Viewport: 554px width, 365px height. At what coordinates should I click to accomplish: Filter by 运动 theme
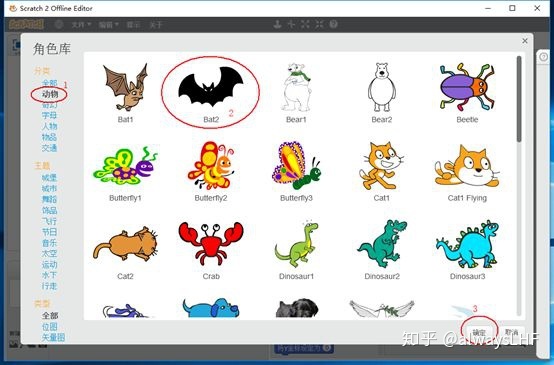click(x=49, y=265)
